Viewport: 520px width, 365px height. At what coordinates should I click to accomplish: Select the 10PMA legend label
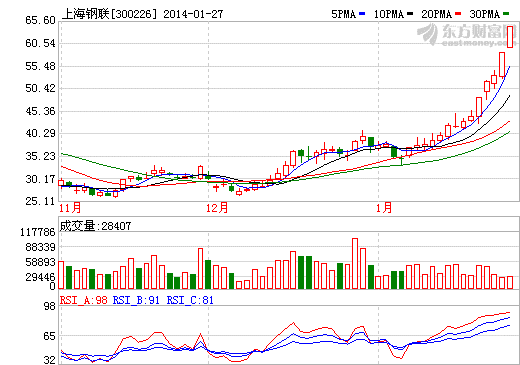389,14
